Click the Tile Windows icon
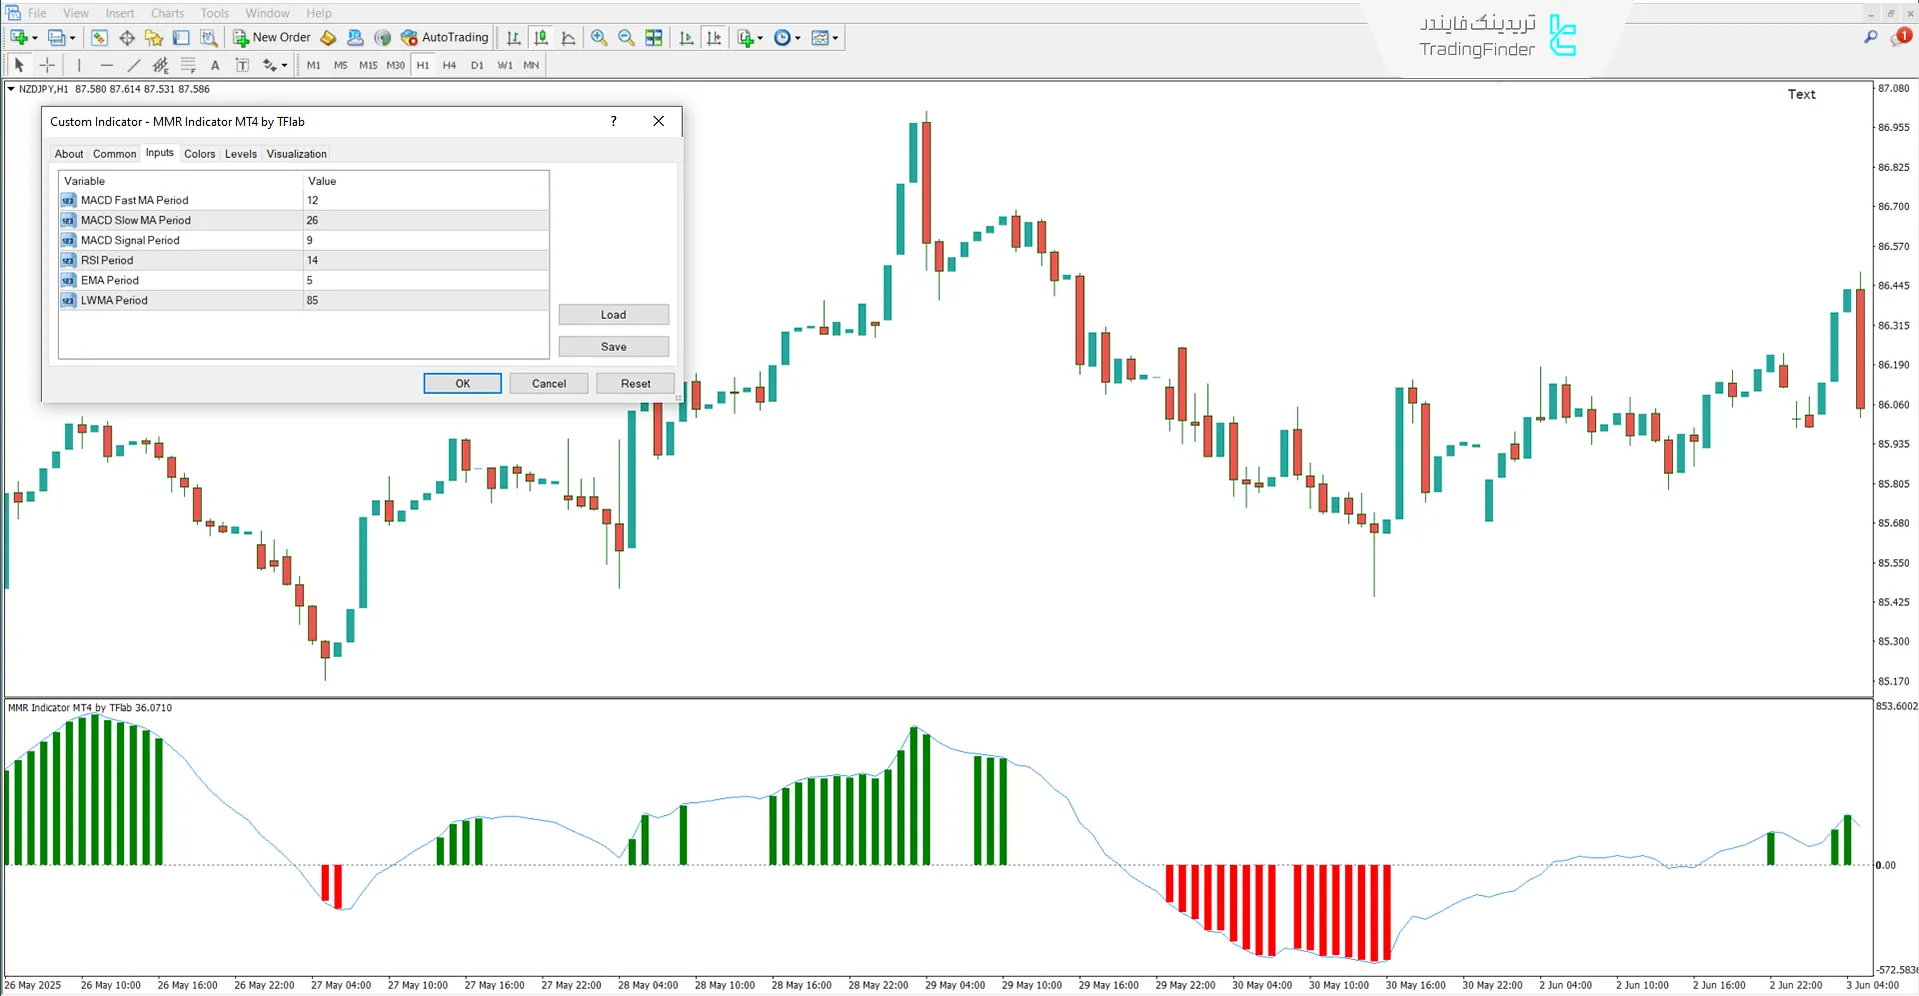Image resolution: width=1919 pixels, height=996 pixels. click(x=653, y=37)
